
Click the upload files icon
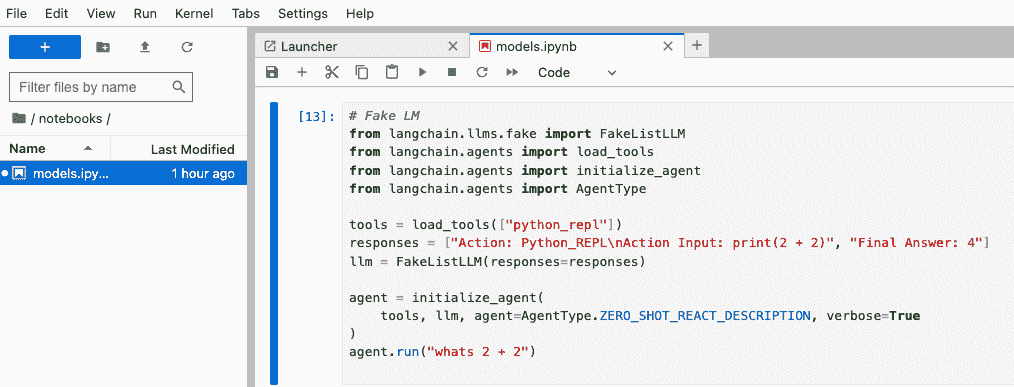tap(145, 47)
